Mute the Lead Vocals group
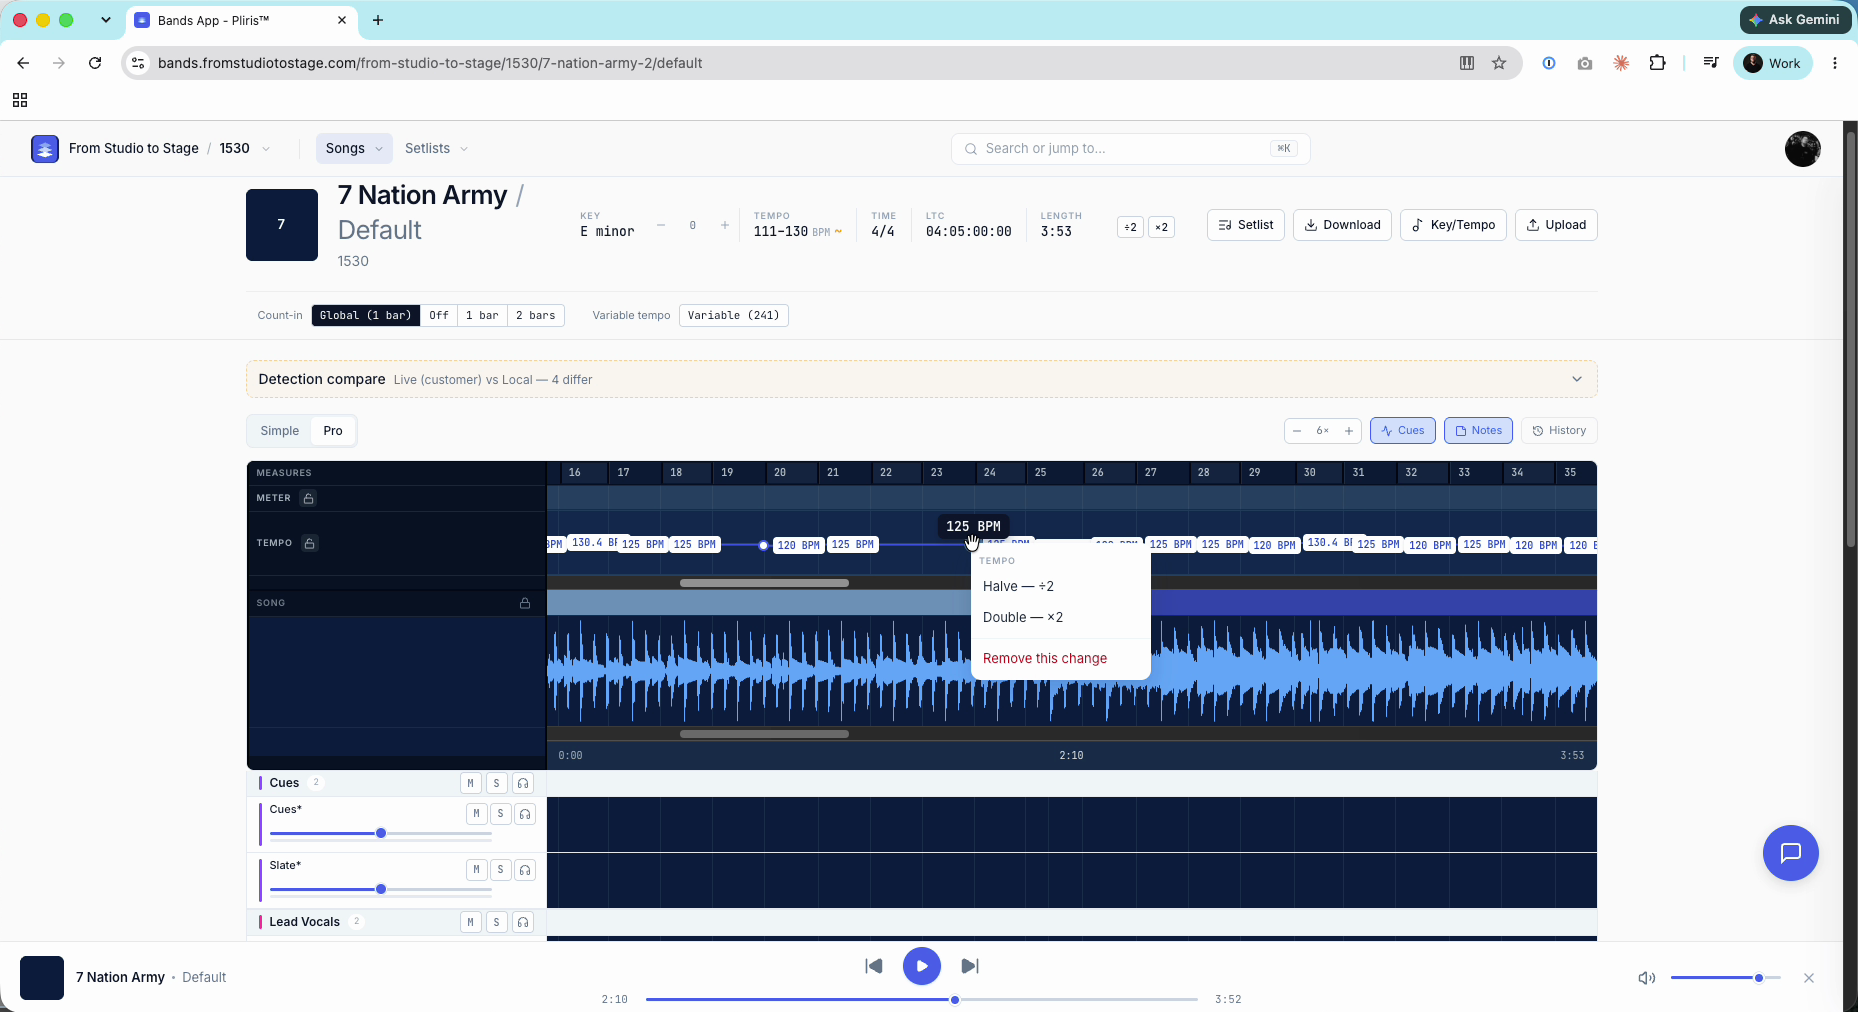The image size is (1858, 1012). (x=471, y=922)
